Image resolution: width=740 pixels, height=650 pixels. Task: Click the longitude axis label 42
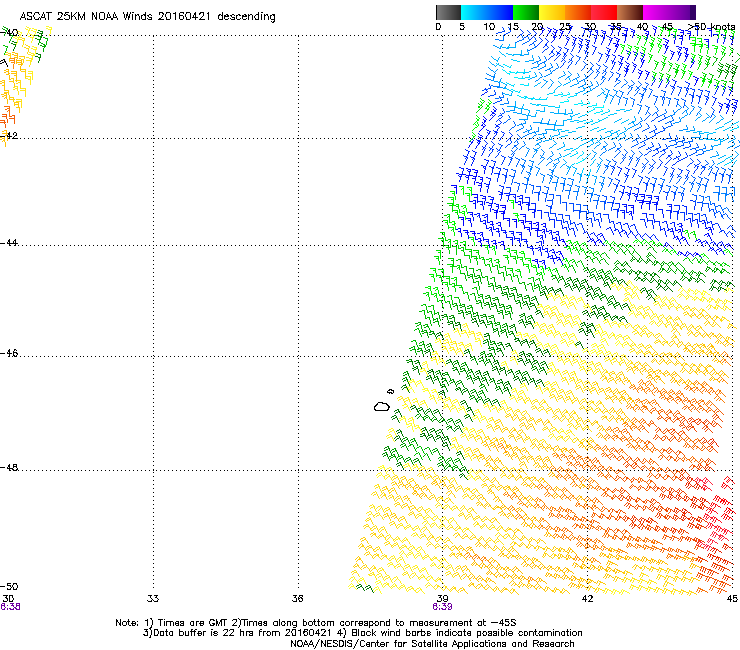pyautogui.click(x=587, y=599)
